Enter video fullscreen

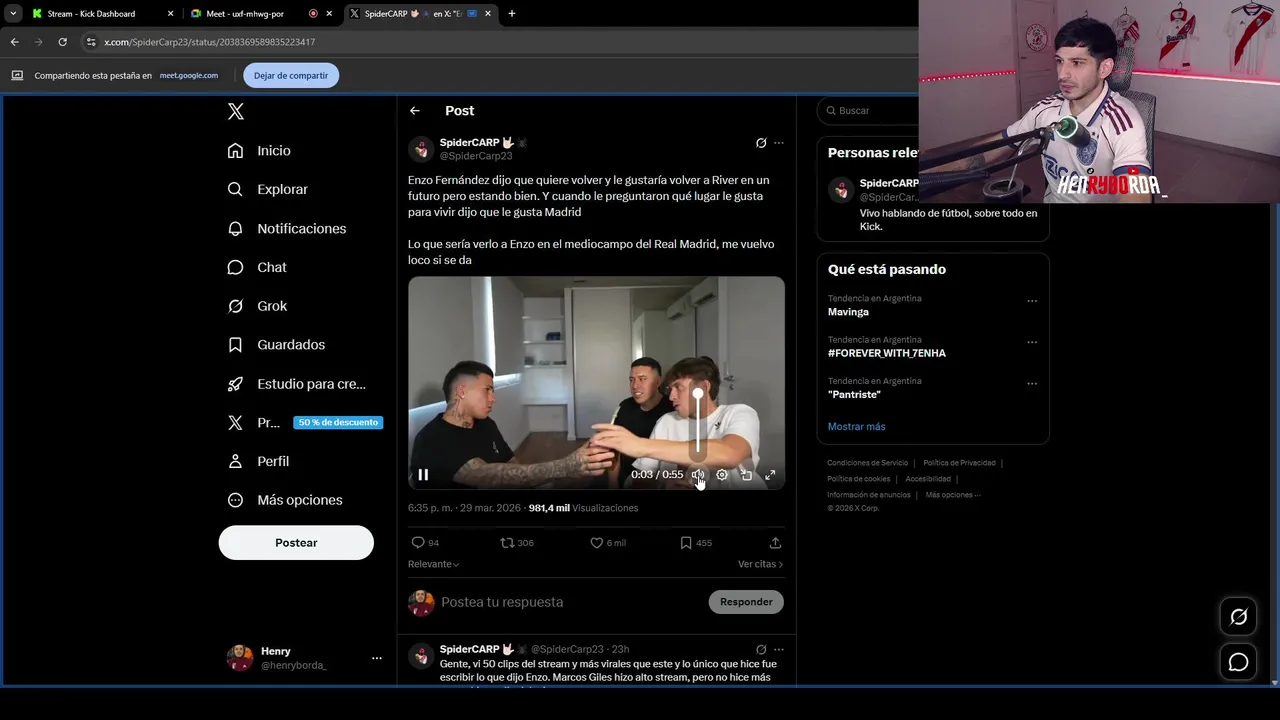point(770,475)
